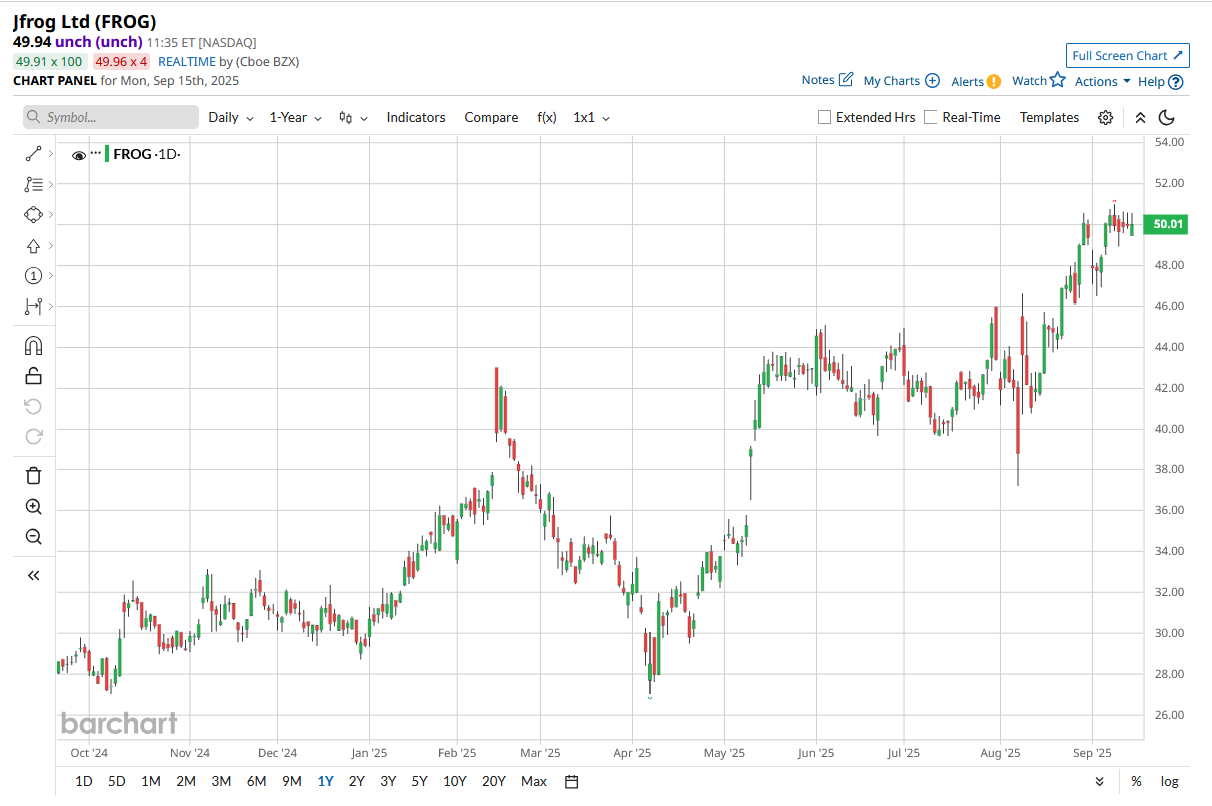
Task: Click the green FROG series color bar
Action: [107, 154]
